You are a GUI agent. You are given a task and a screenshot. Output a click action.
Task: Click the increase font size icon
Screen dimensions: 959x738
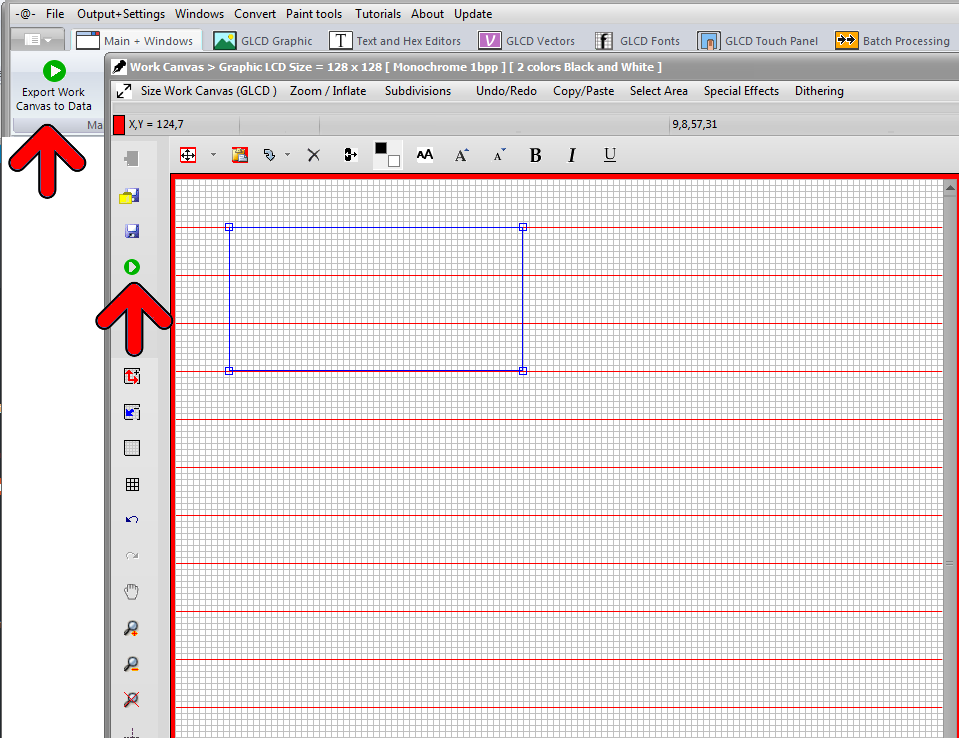click(462, 155)
